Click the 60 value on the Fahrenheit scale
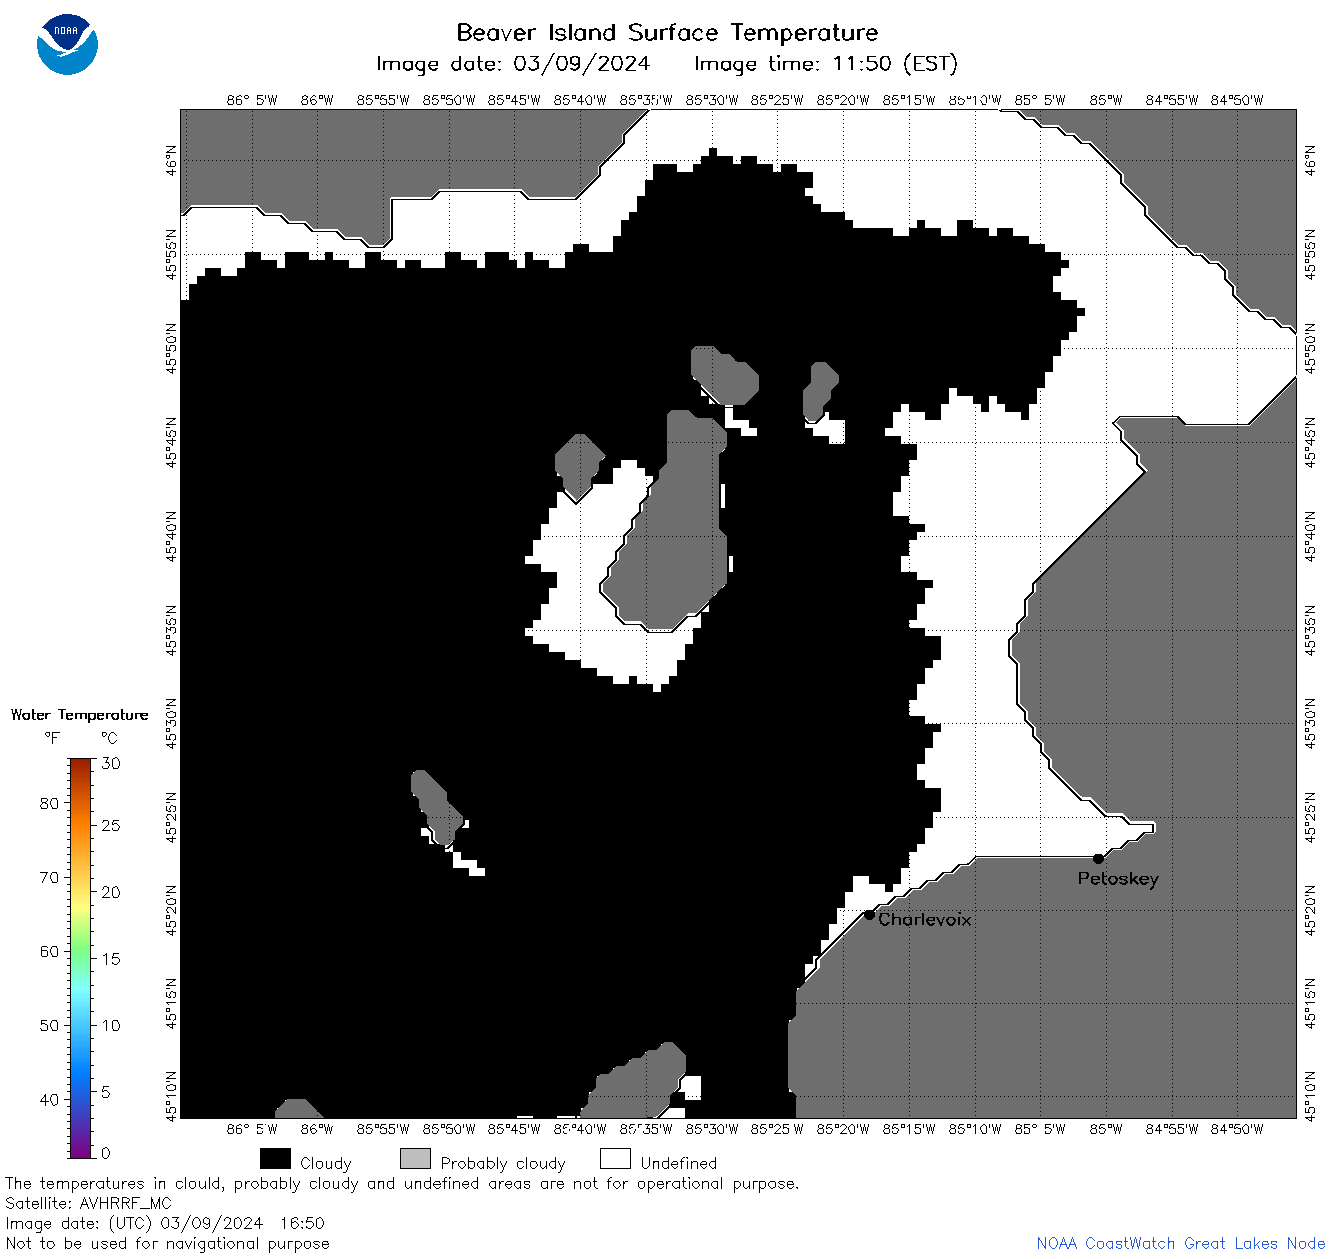 [49, 951]
